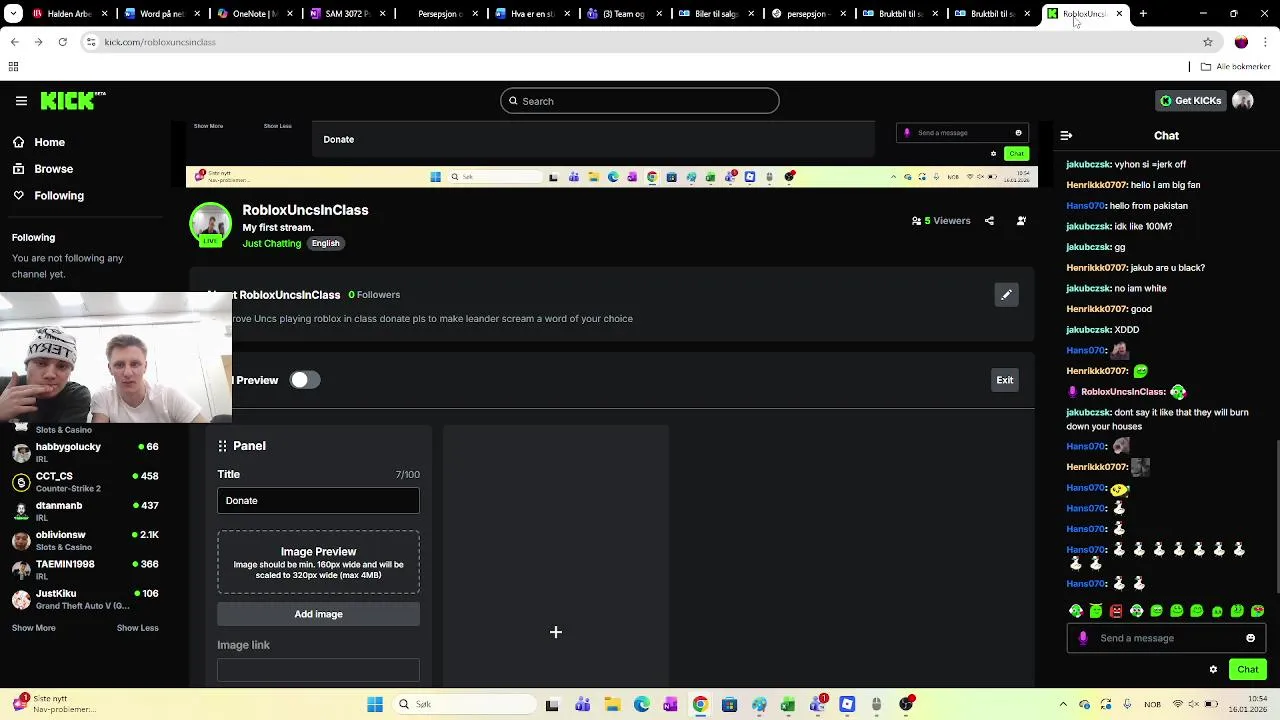Bookmark this page with star icon
Image resolution: width=1280 pixels, height=720 pixels.
click(x=1208, y=42)
